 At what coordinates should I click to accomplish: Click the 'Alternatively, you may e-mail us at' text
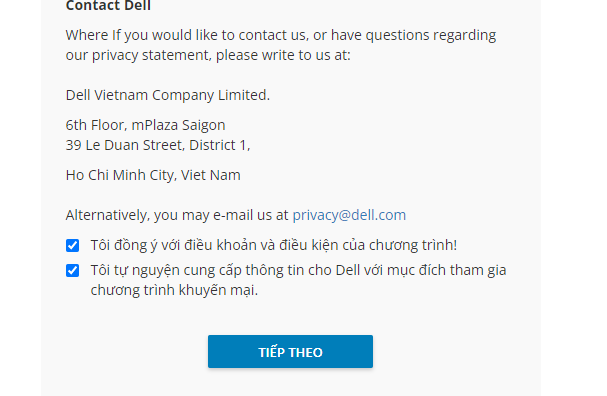click(x=177, y=215)
